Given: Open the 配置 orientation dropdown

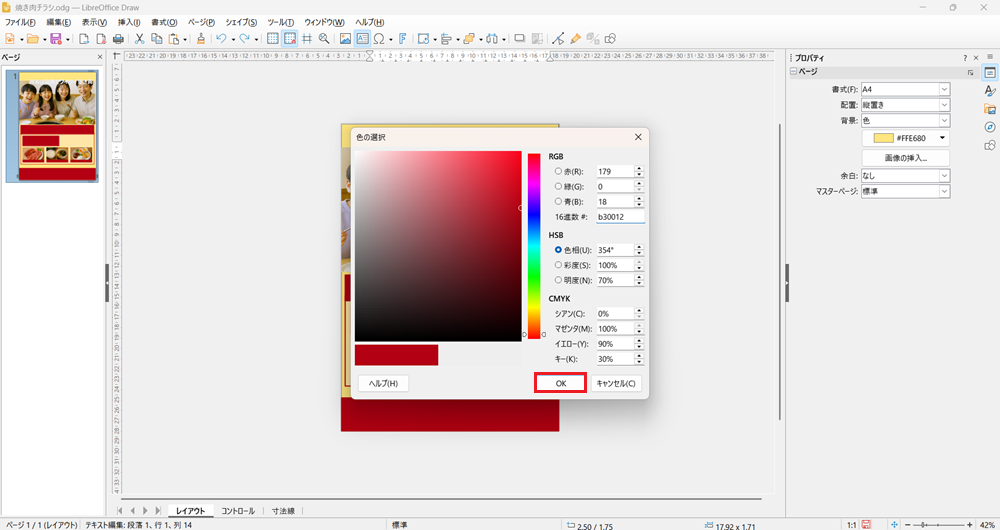Looking at the screenshot, I should (x=944, y=105).
